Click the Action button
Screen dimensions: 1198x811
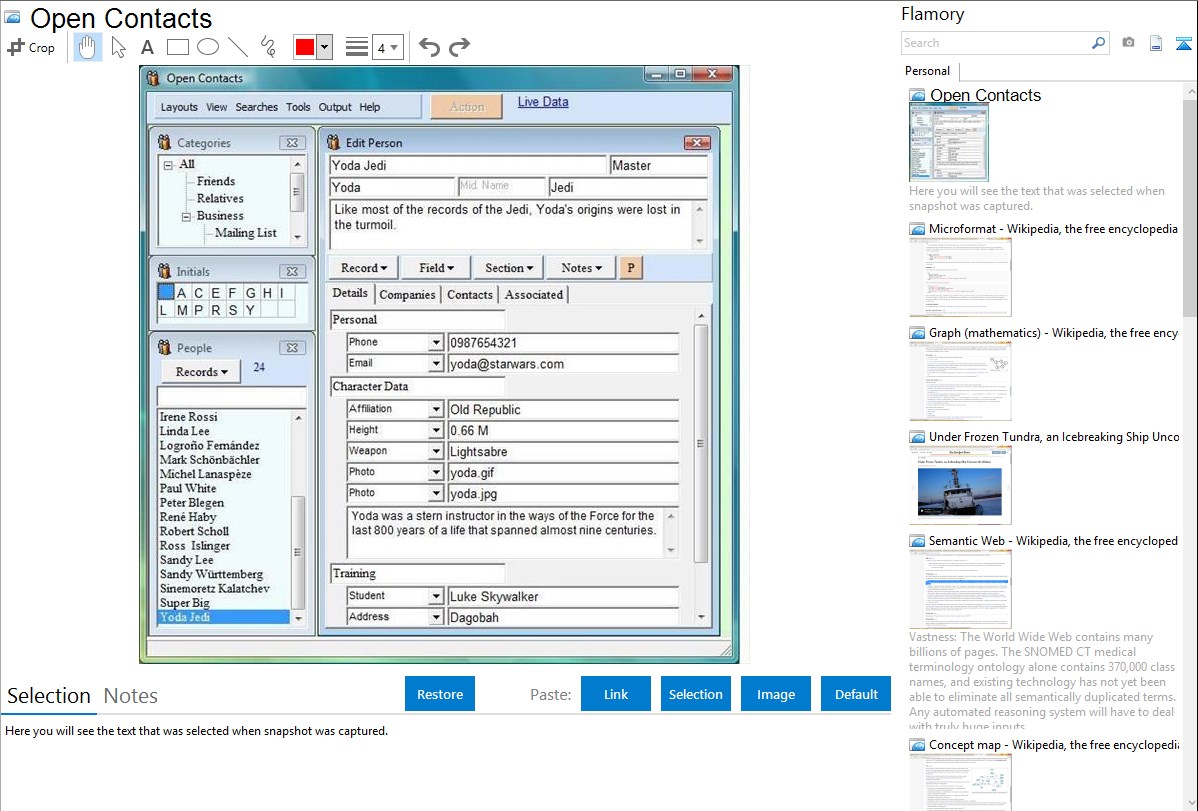point(467,107)
